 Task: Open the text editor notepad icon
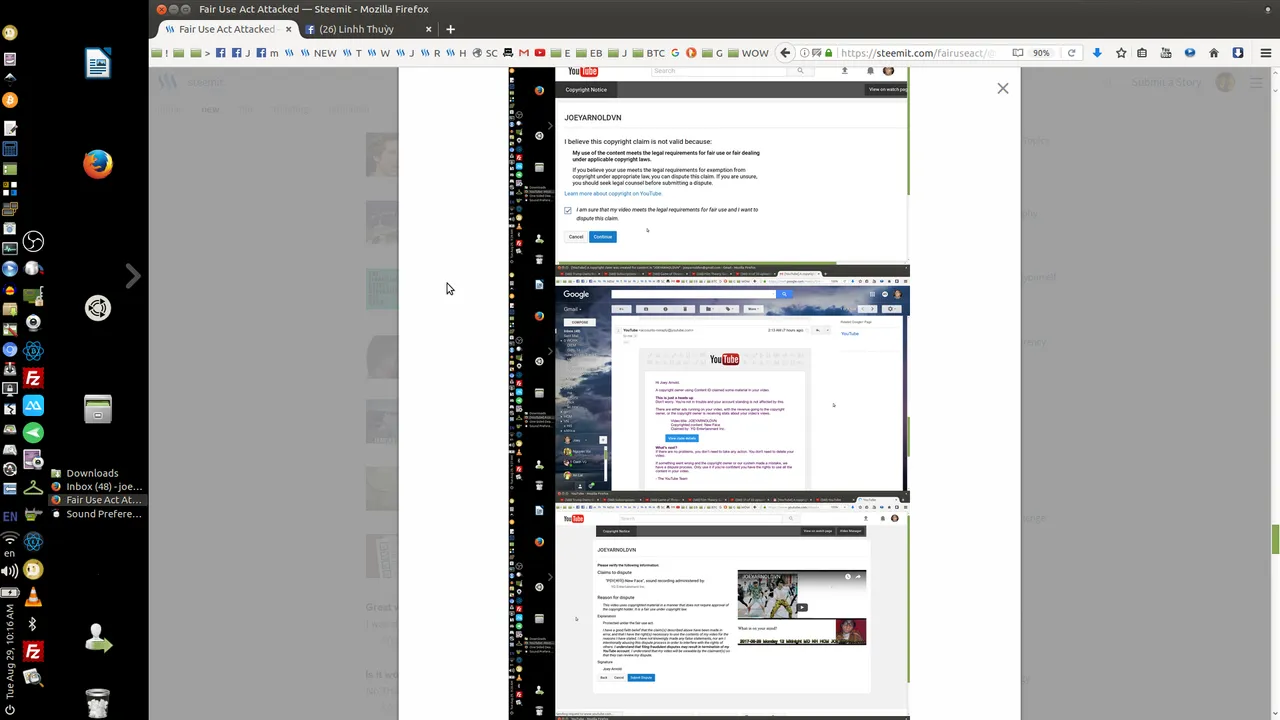[x=10, y=128]
